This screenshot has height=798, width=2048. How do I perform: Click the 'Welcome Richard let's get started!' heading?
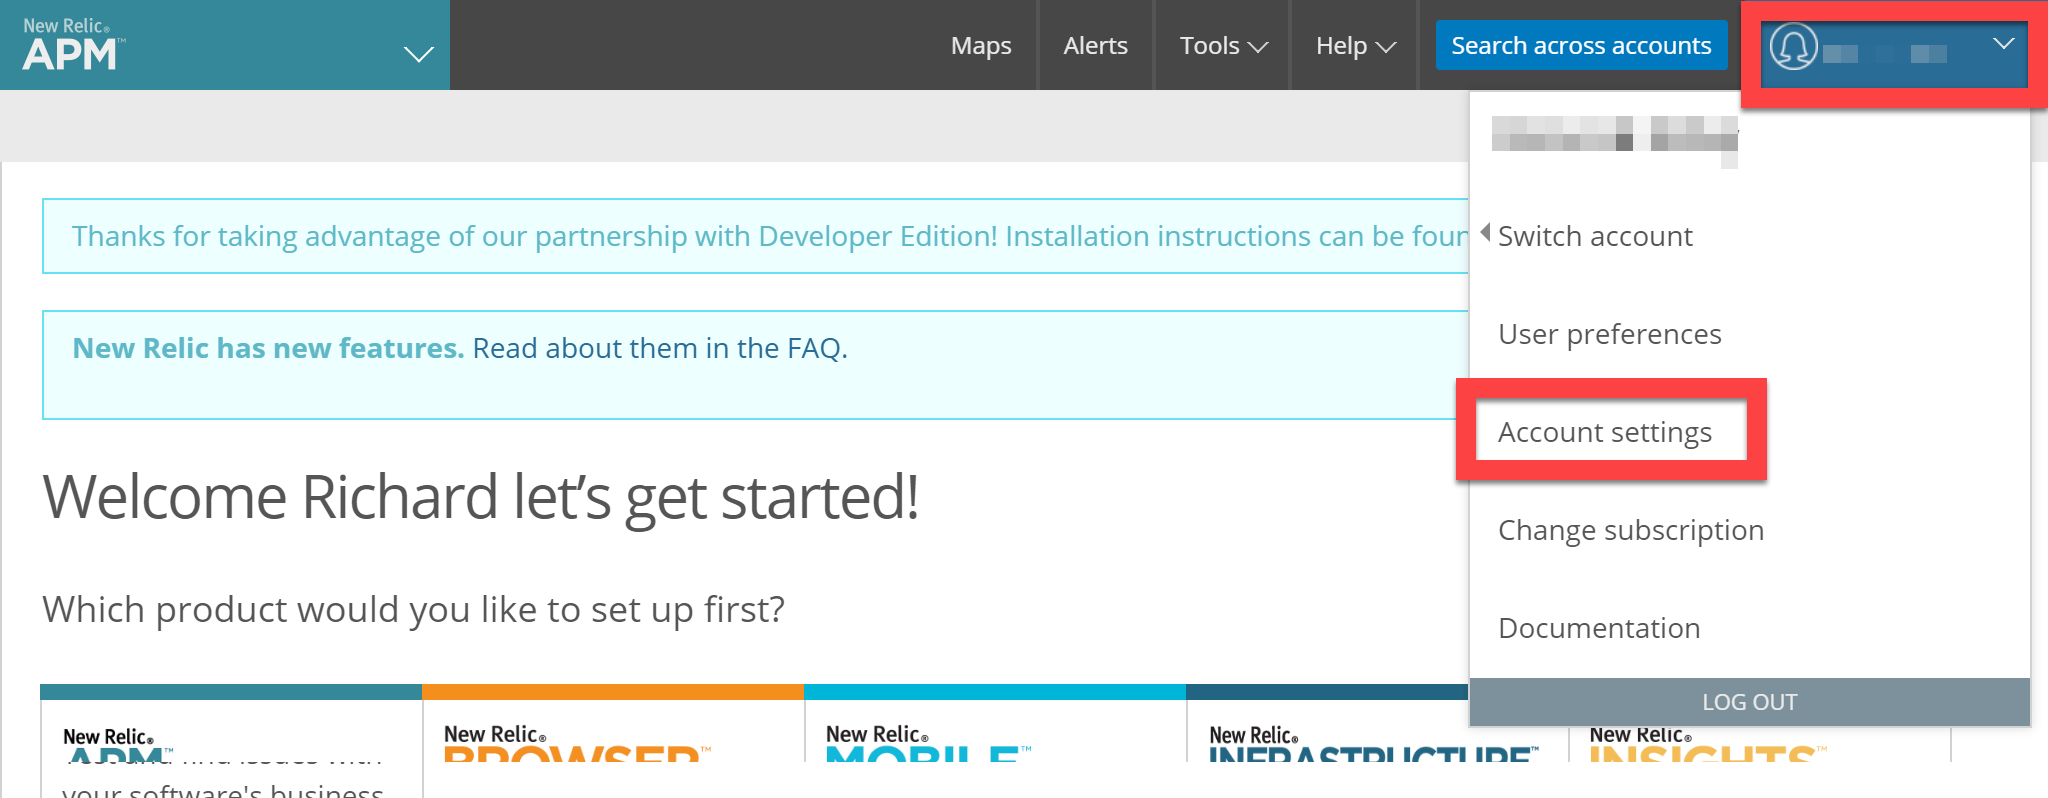click(x=480, y=497)
